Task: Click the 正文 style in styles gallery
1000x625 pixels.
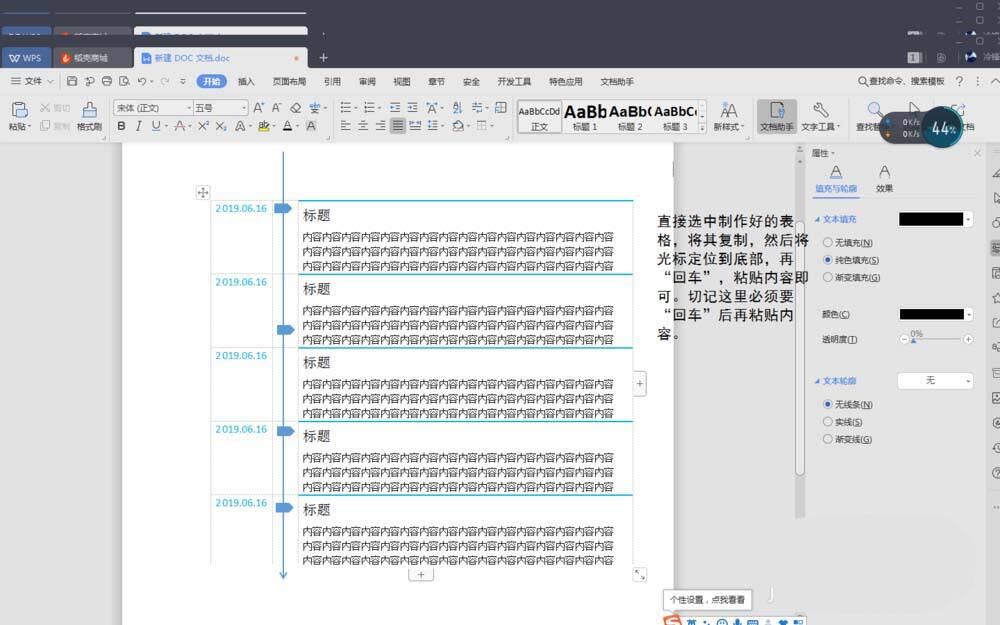Action: [539, 116]
